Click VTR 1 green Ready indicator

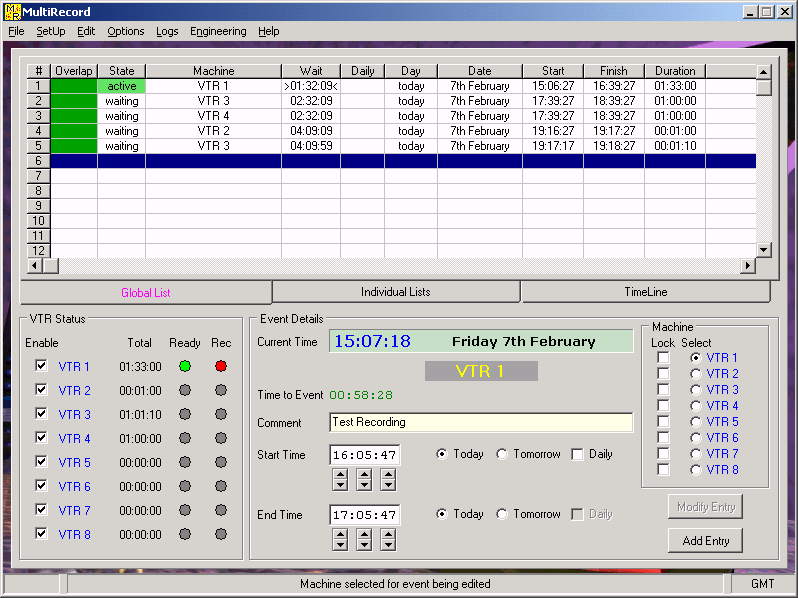click(x=184, y=366)
